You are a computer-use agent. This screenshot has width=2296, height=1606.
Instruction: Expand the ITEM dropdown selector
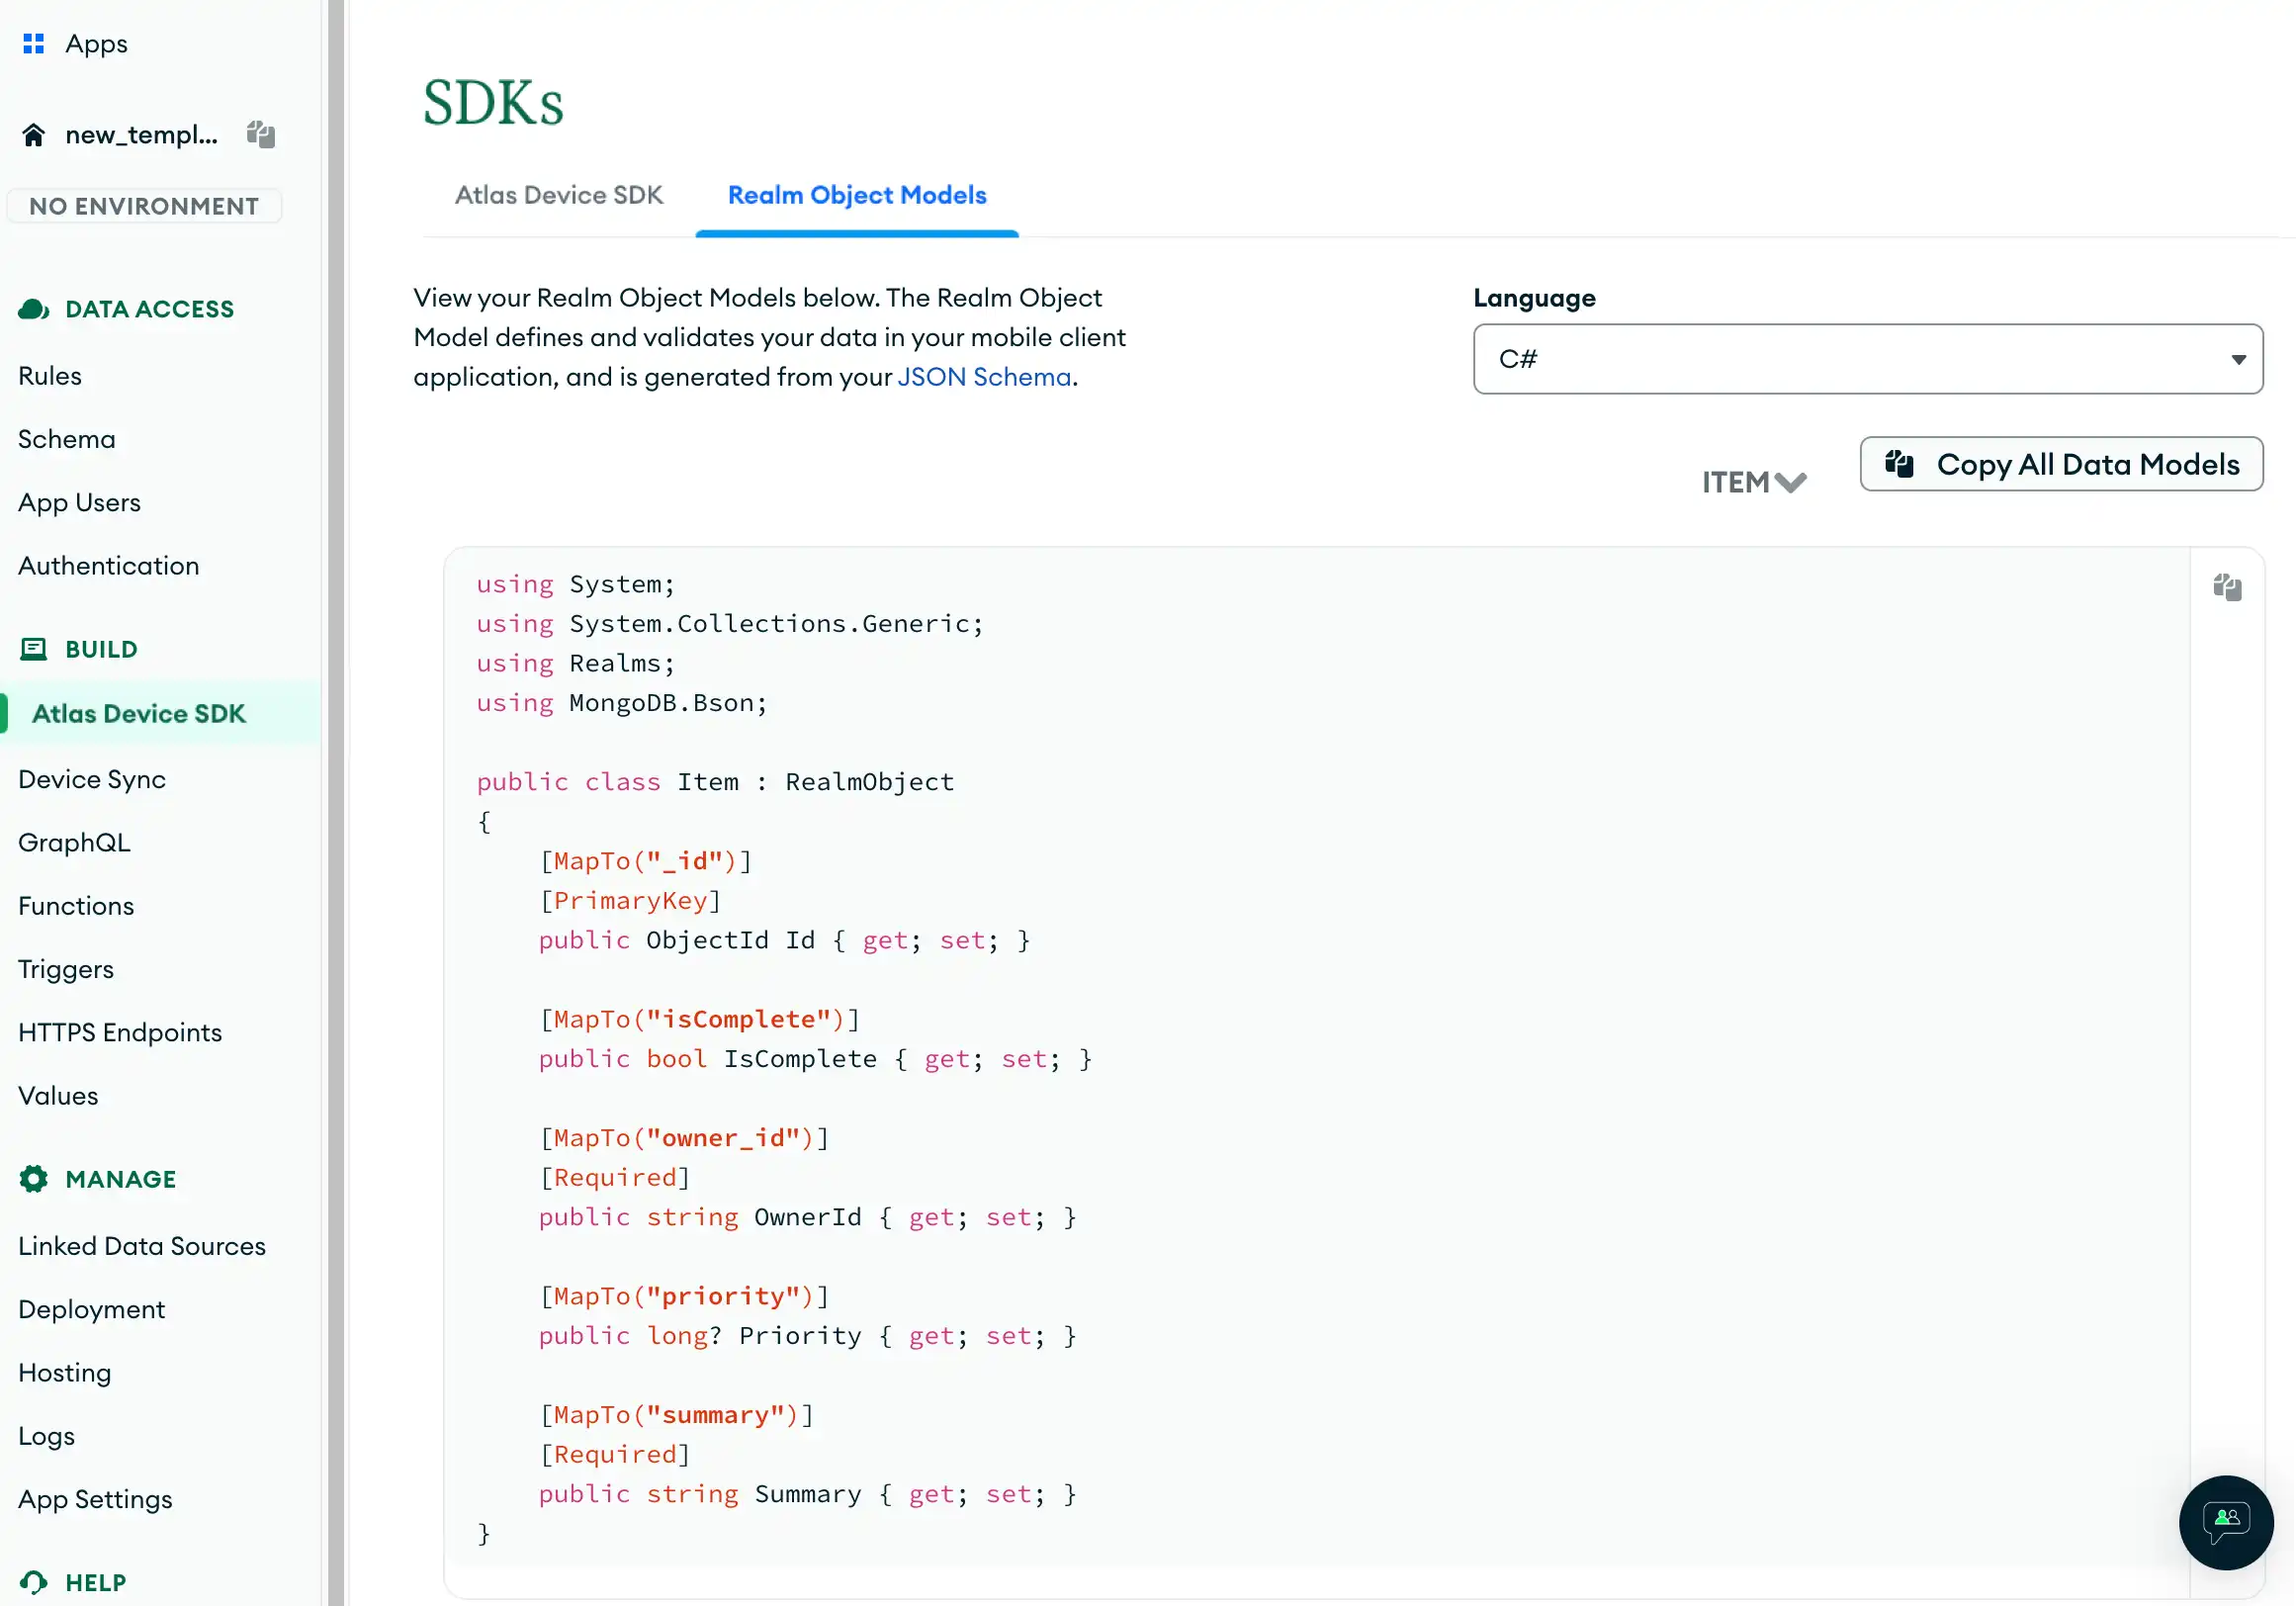click(x=1753, y=482)
